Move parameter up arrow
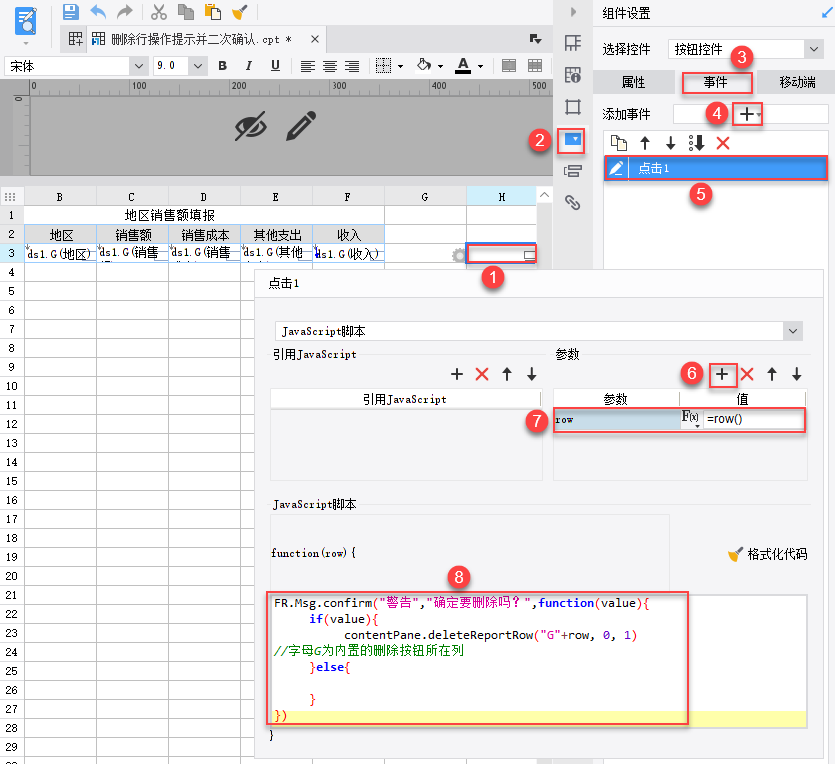The image size is (835, 764). pyautogui.click(x=772, y=374)
